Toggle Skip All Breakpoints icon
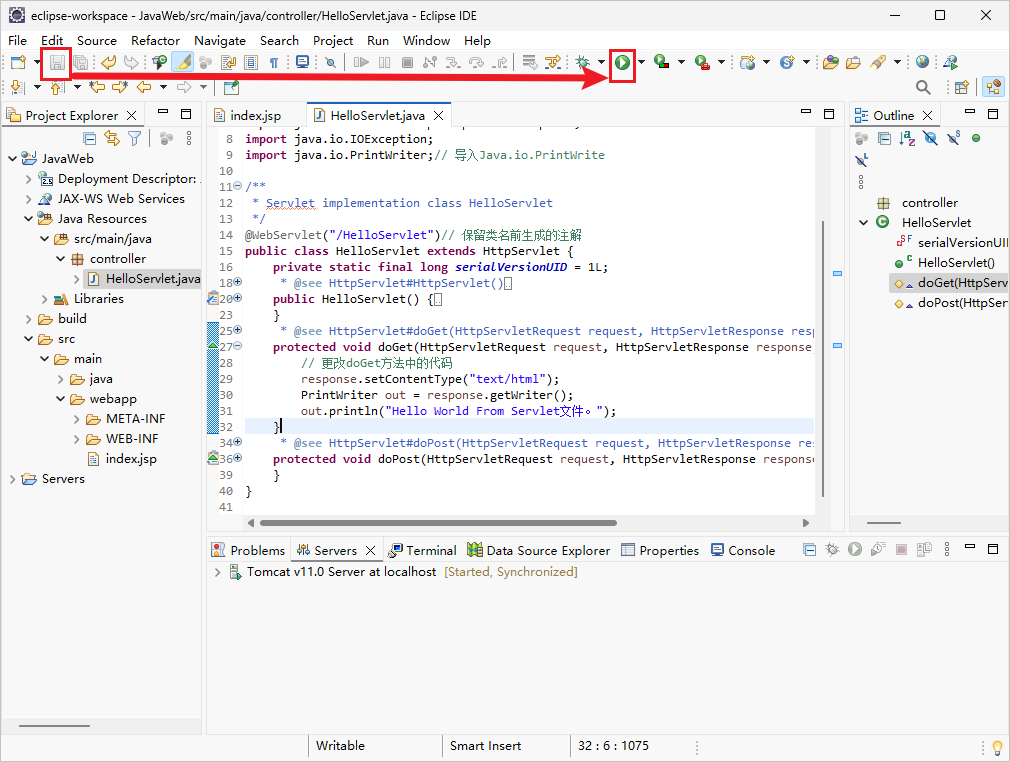This screenshot has height=762, width=1010. (330, 62)
